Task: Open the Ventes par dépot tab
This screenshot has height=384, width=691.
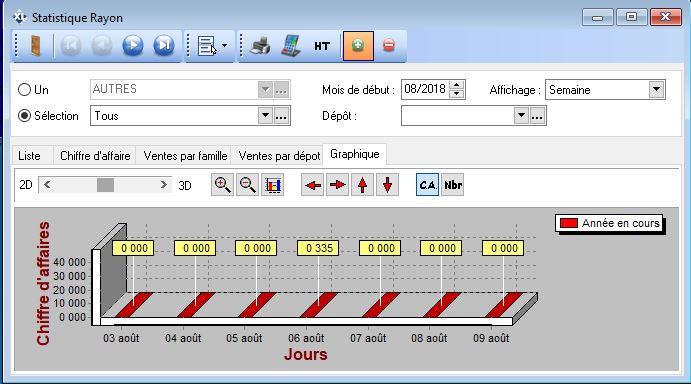Action: pos(279,156)
